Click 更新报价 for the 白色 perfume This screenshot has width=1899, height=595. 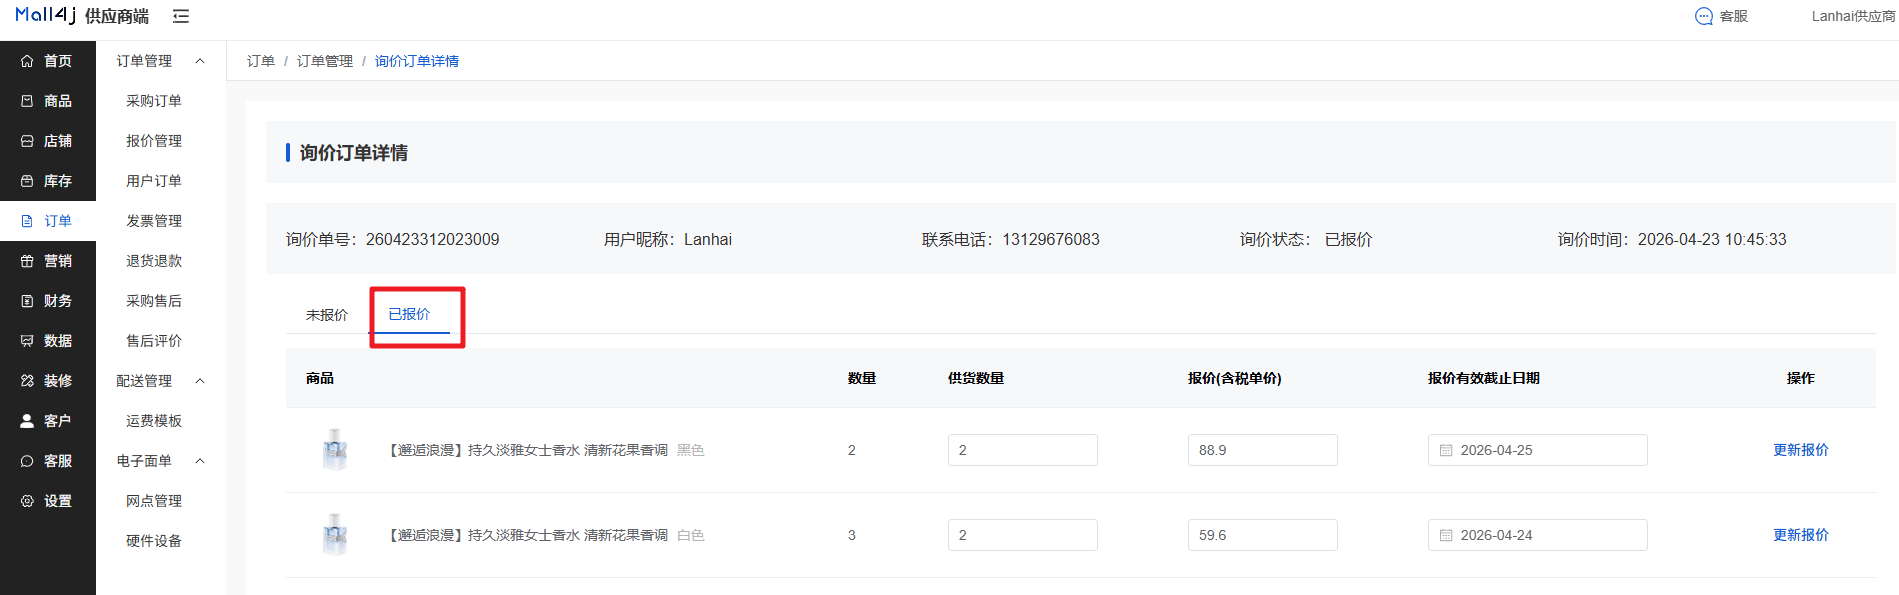tap(1801, 535)
